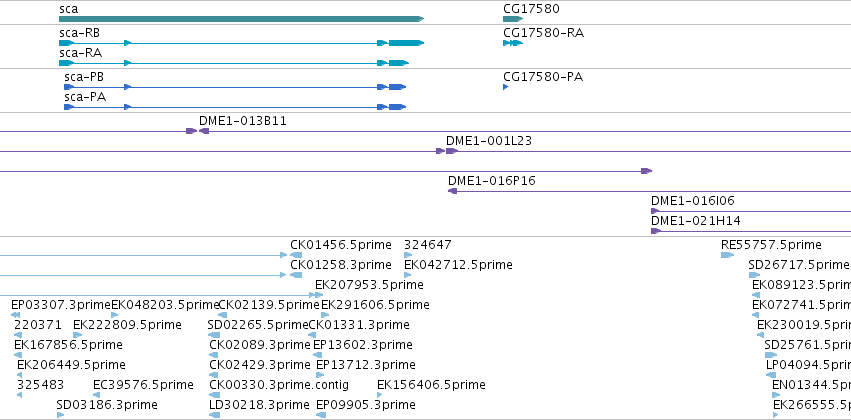Click EST SD02265.5prime

point(258,325)
